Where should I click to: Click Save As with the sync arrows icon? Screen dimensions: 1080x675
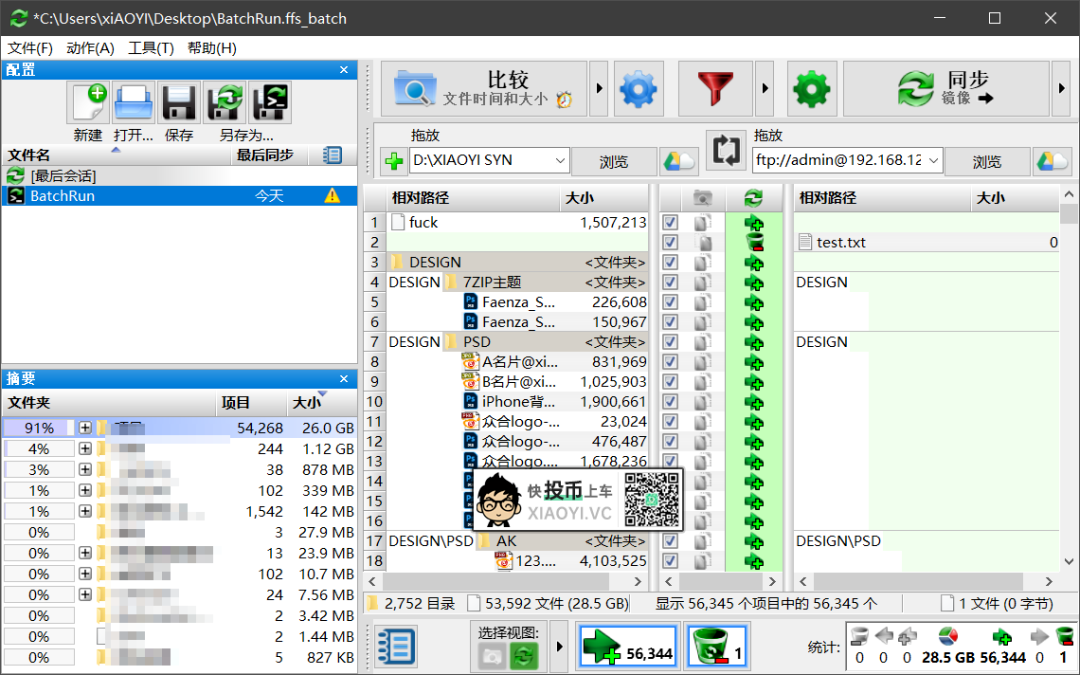point(225,102)
